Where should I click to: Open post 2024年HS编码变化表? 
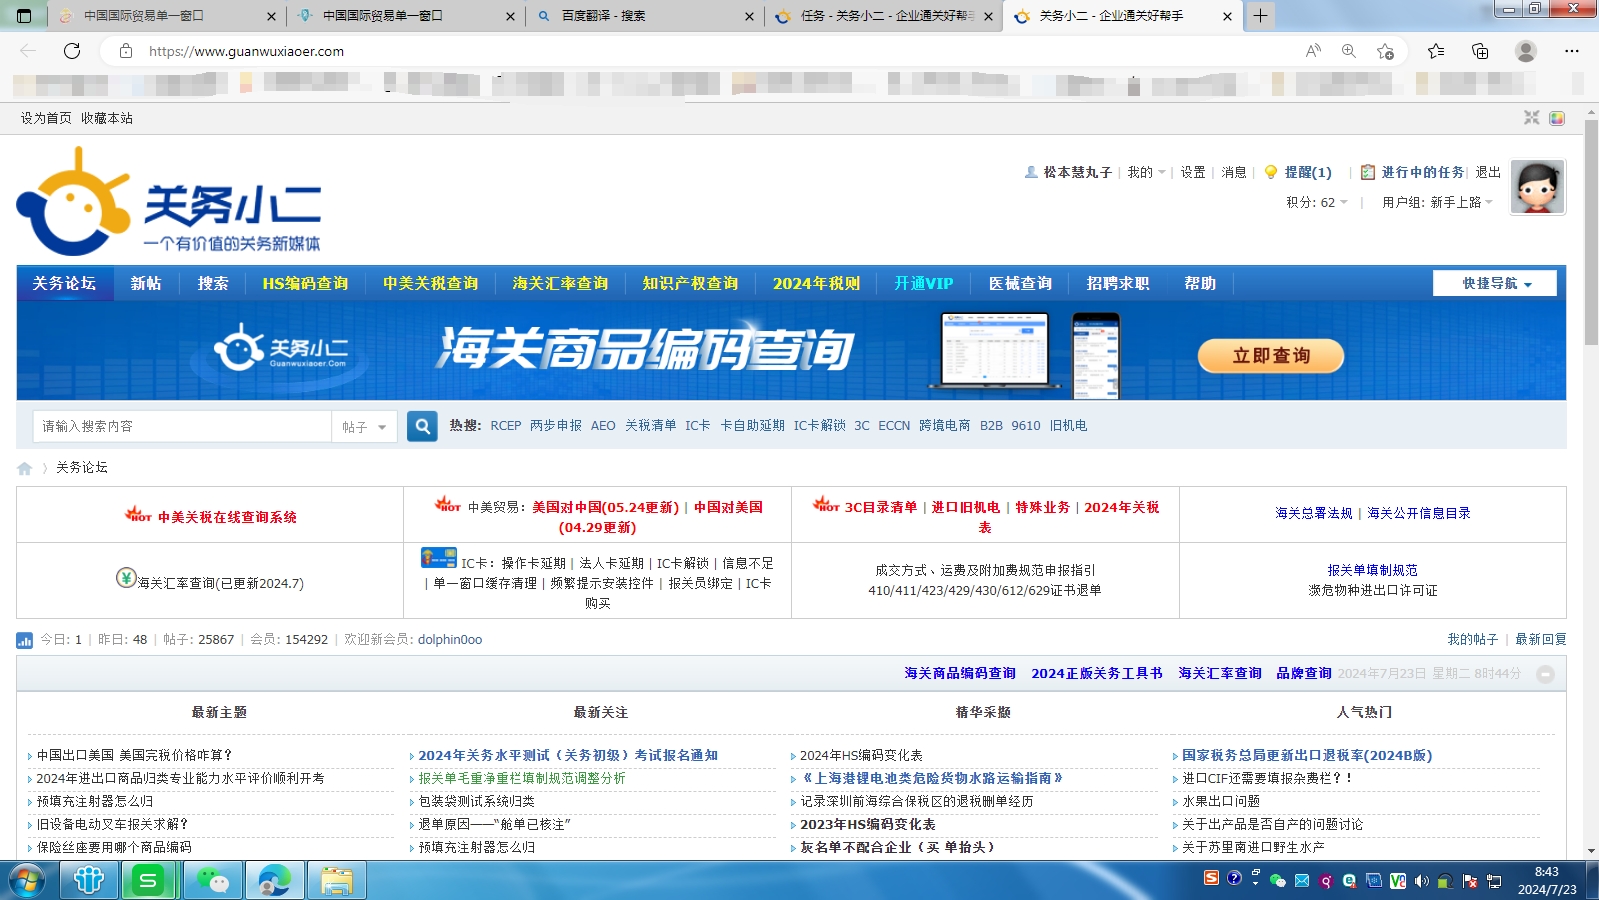[x=861, y=756]
